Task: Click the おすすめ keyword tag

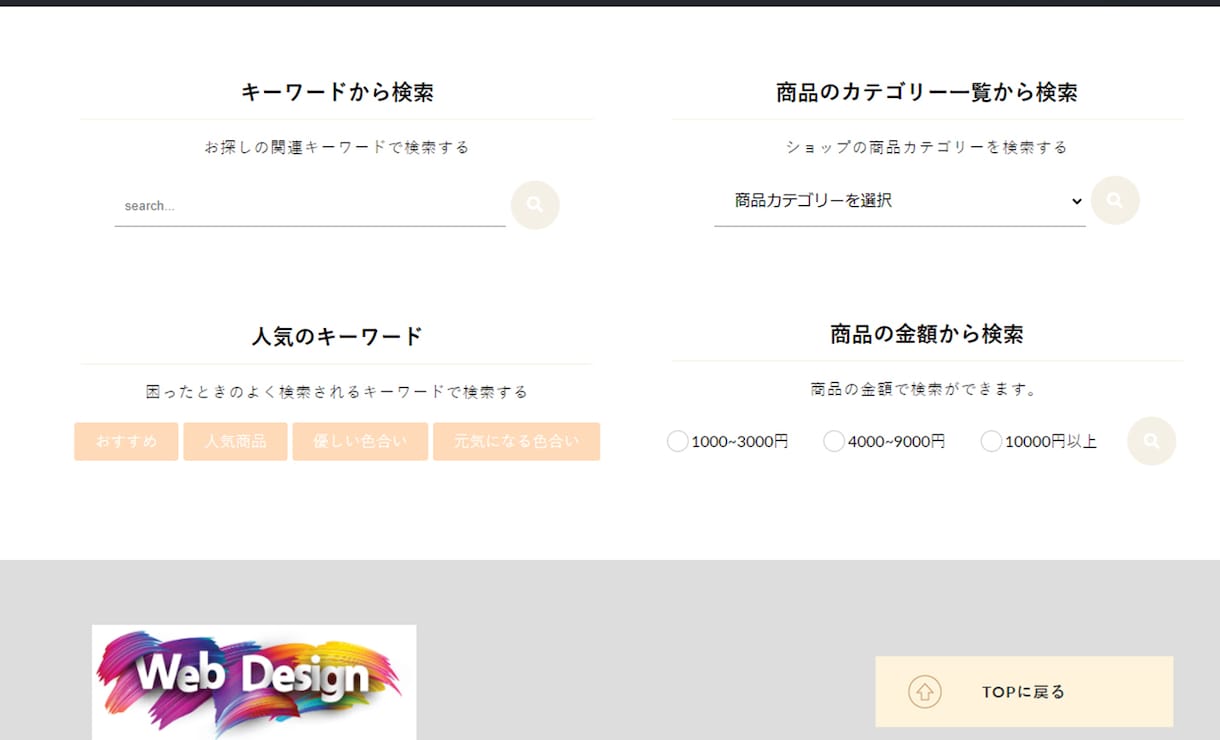Action: 126,441
